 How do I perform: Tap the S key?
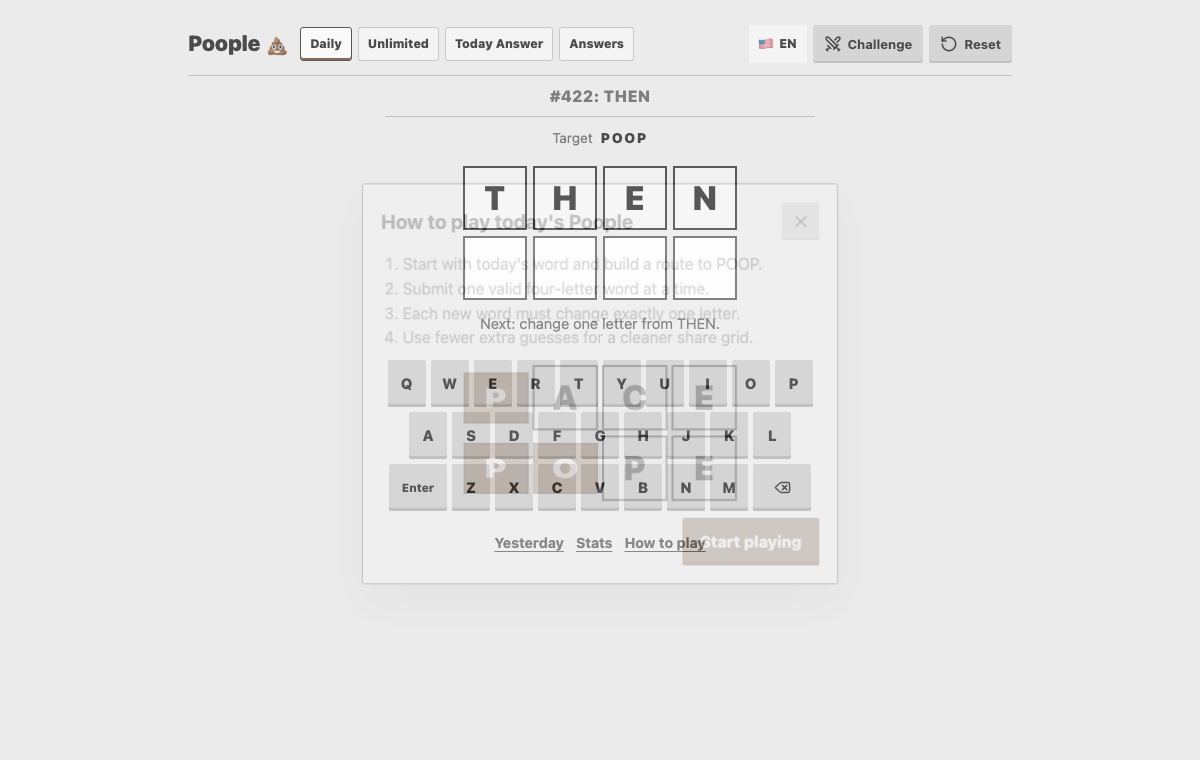(471, 435)
